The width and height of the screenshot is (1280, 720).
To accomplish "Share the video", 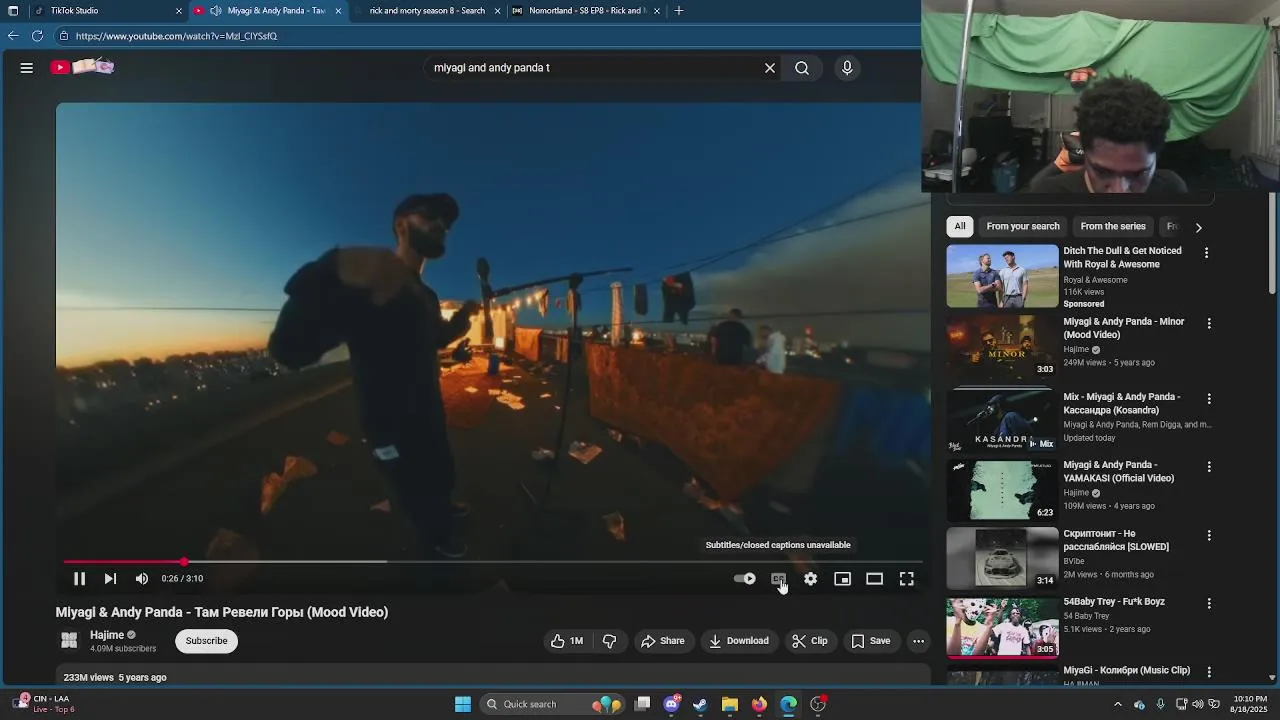I will coord(663,641).
